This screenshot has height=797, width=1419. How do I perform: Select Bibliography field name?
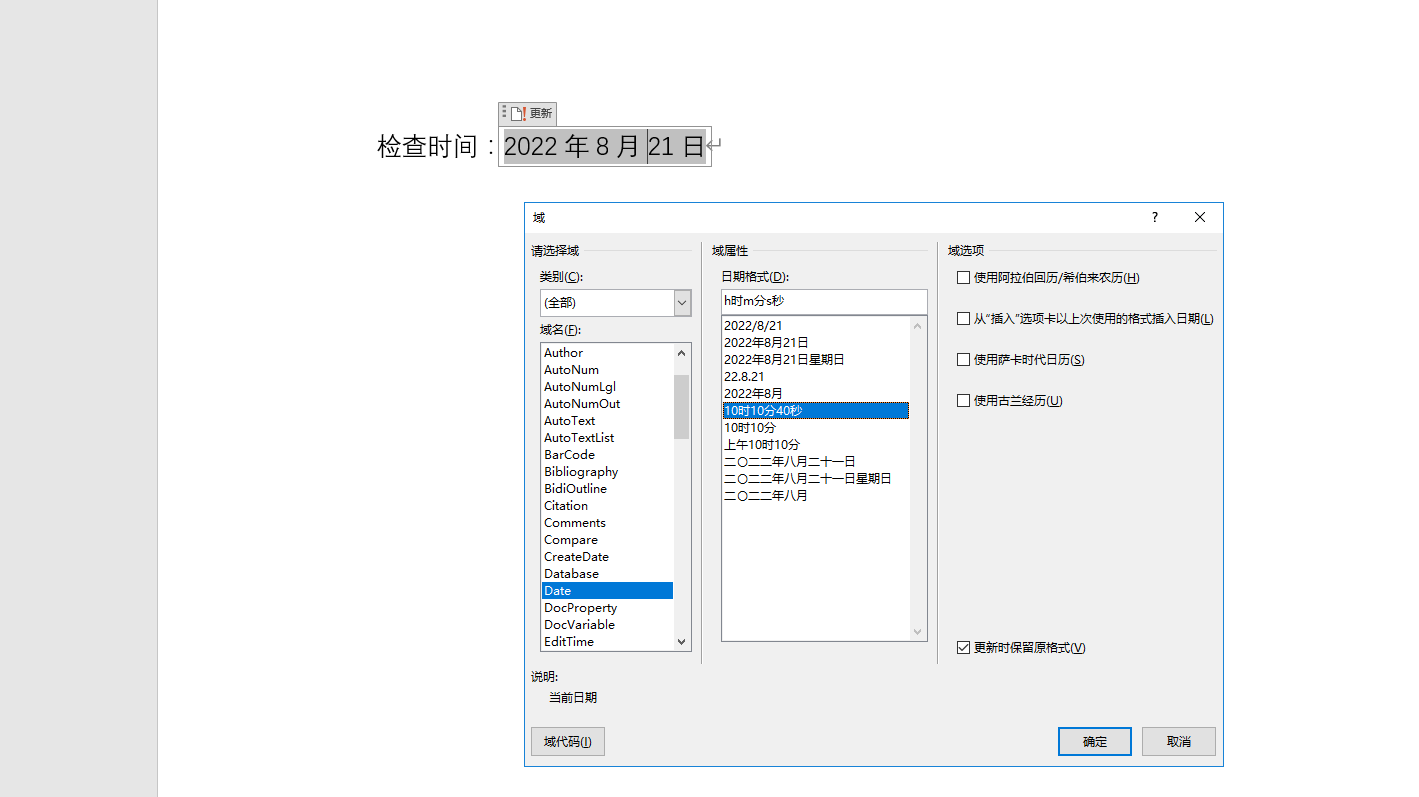click(607, 472)
